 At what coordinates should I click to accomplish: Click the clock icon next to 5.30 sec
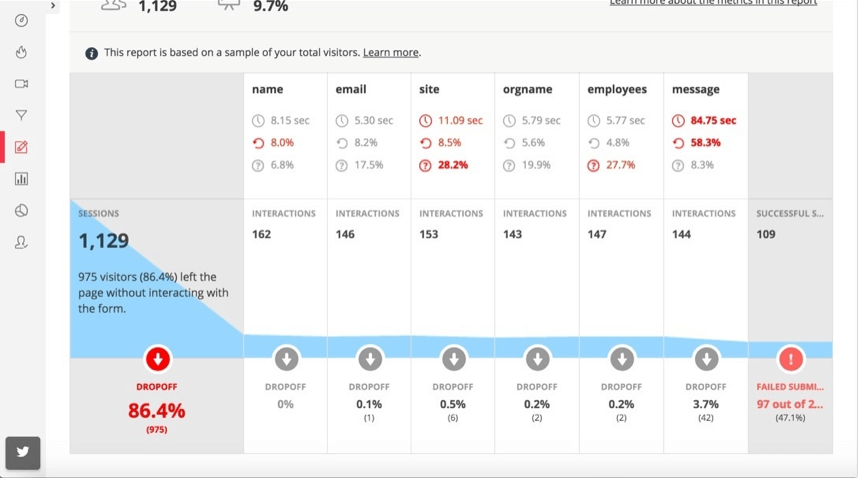(x=341, y=121)
